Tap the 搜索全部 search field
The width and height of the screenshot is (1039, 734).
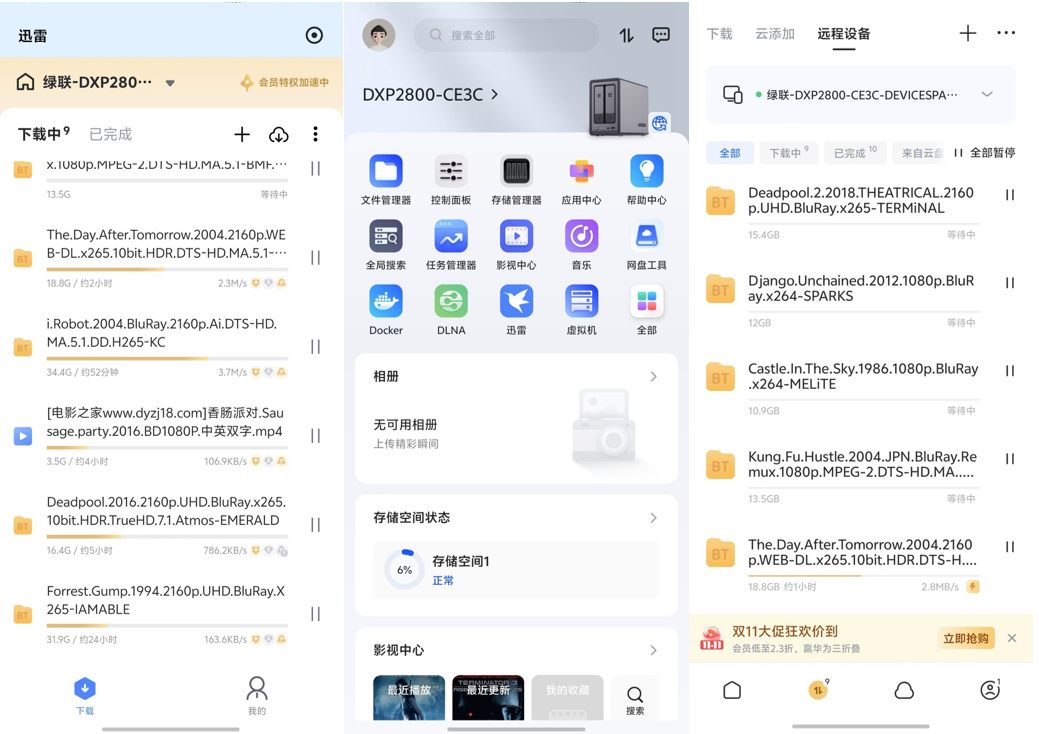(x=506, y=35)
